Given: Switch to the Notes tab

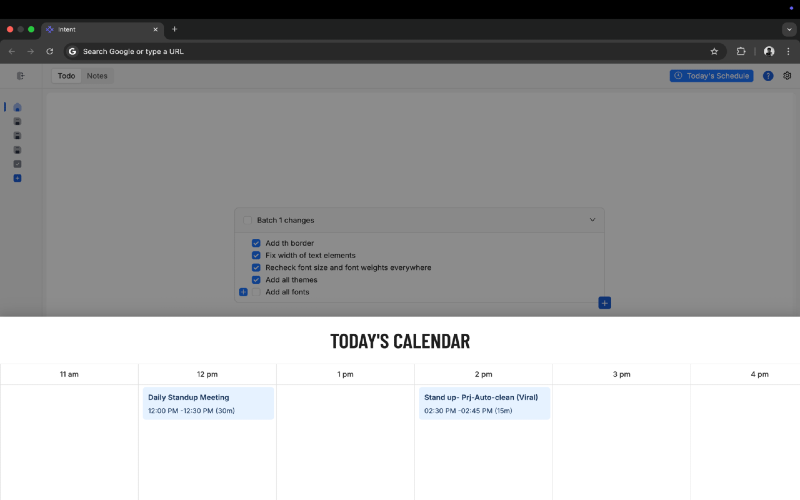Looking at the screenshot, I should 97,76.
